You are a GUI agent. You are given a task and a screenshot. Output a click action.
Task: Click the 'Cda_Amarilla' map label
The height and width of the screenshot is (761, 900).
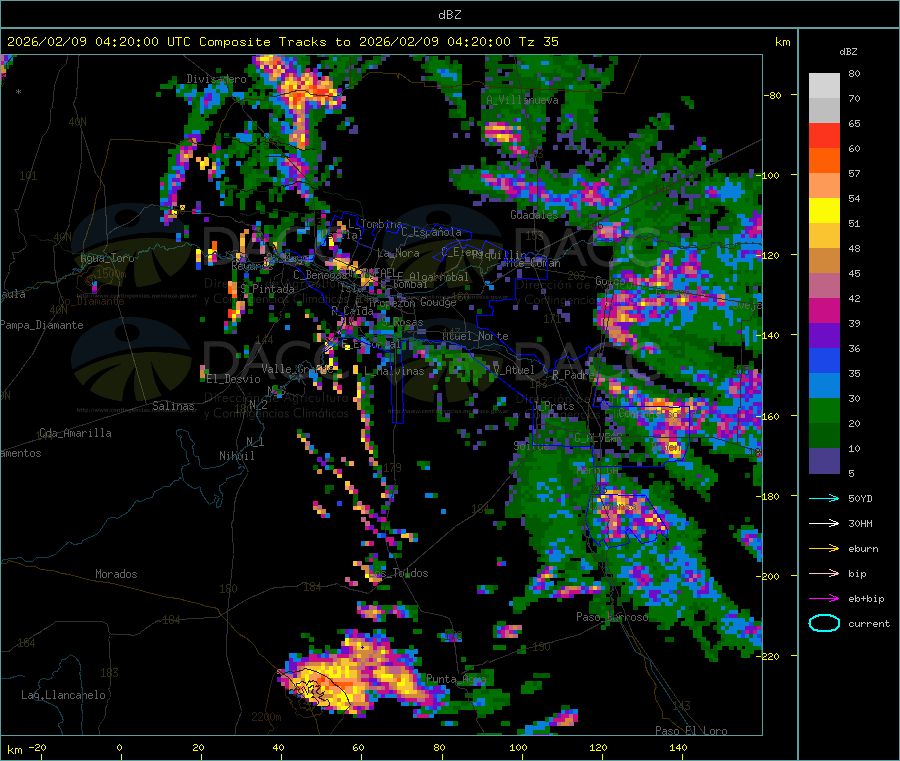[x=75, y=433]
